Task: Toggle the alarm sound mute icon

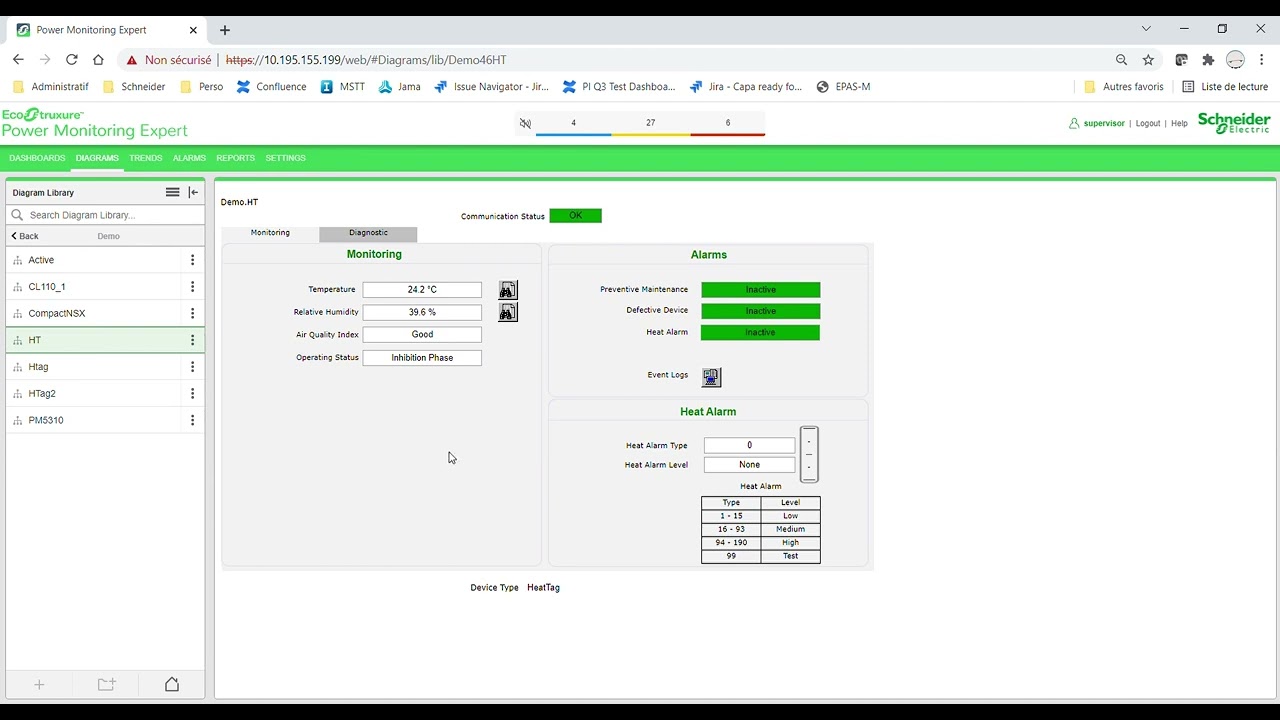Action: [x=525, y=123]
